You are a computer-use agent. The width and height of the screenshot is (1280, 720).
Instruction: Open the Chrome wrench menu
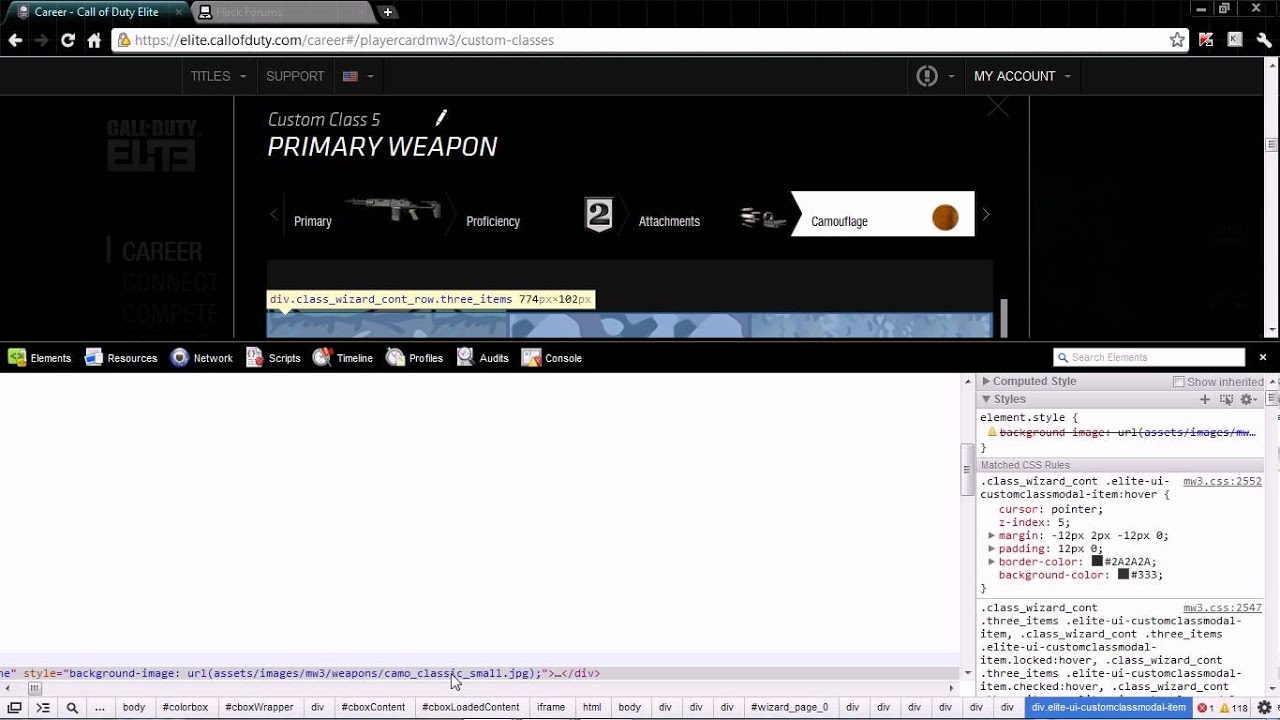point(1264,40)
